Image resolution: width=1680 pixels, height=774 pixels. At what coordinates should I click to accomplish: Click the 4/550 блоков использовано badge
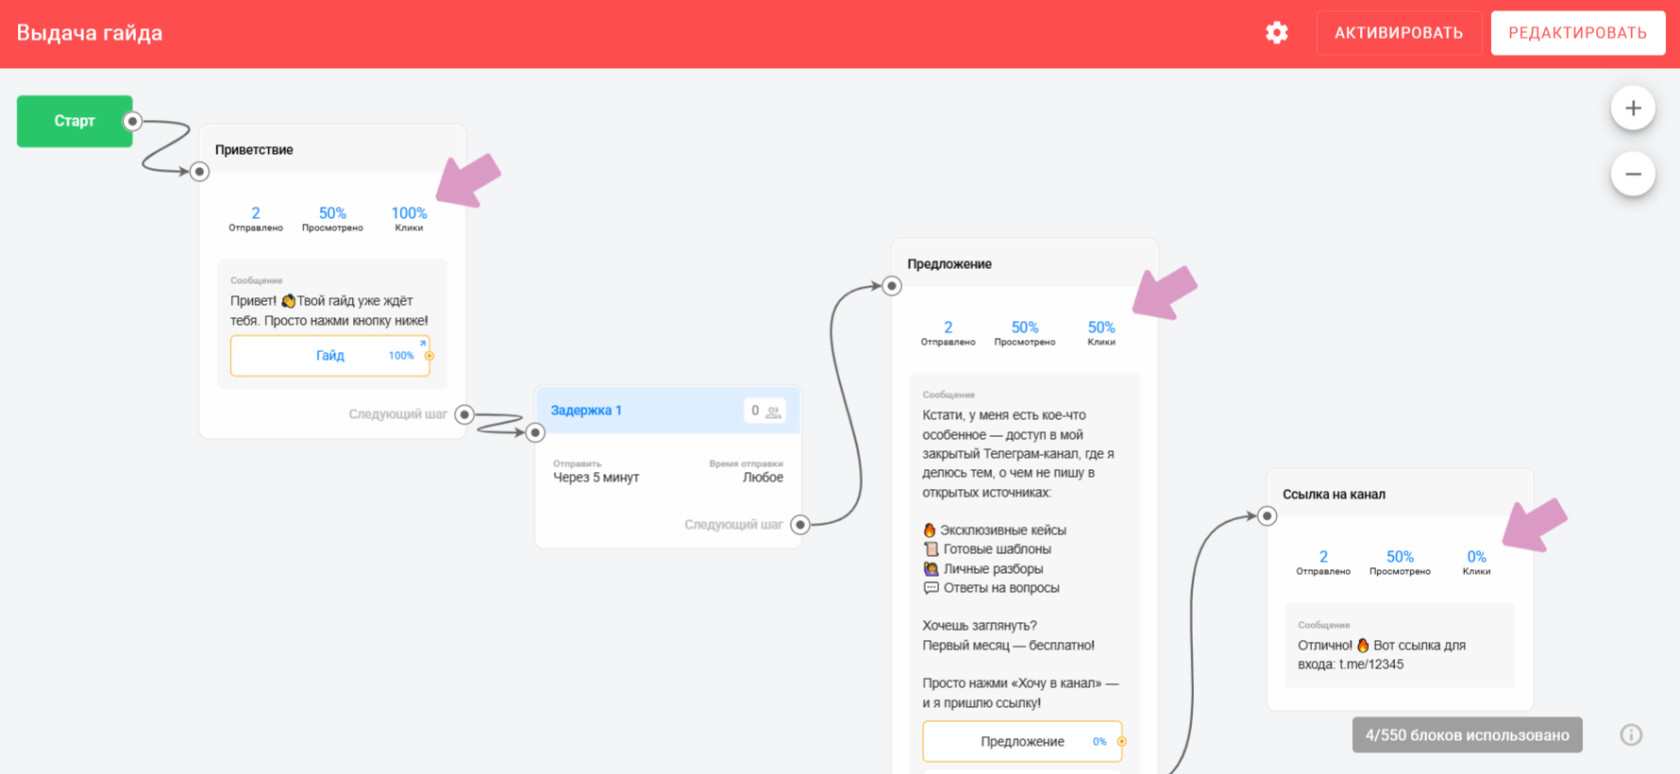[x=1467, y=735]
